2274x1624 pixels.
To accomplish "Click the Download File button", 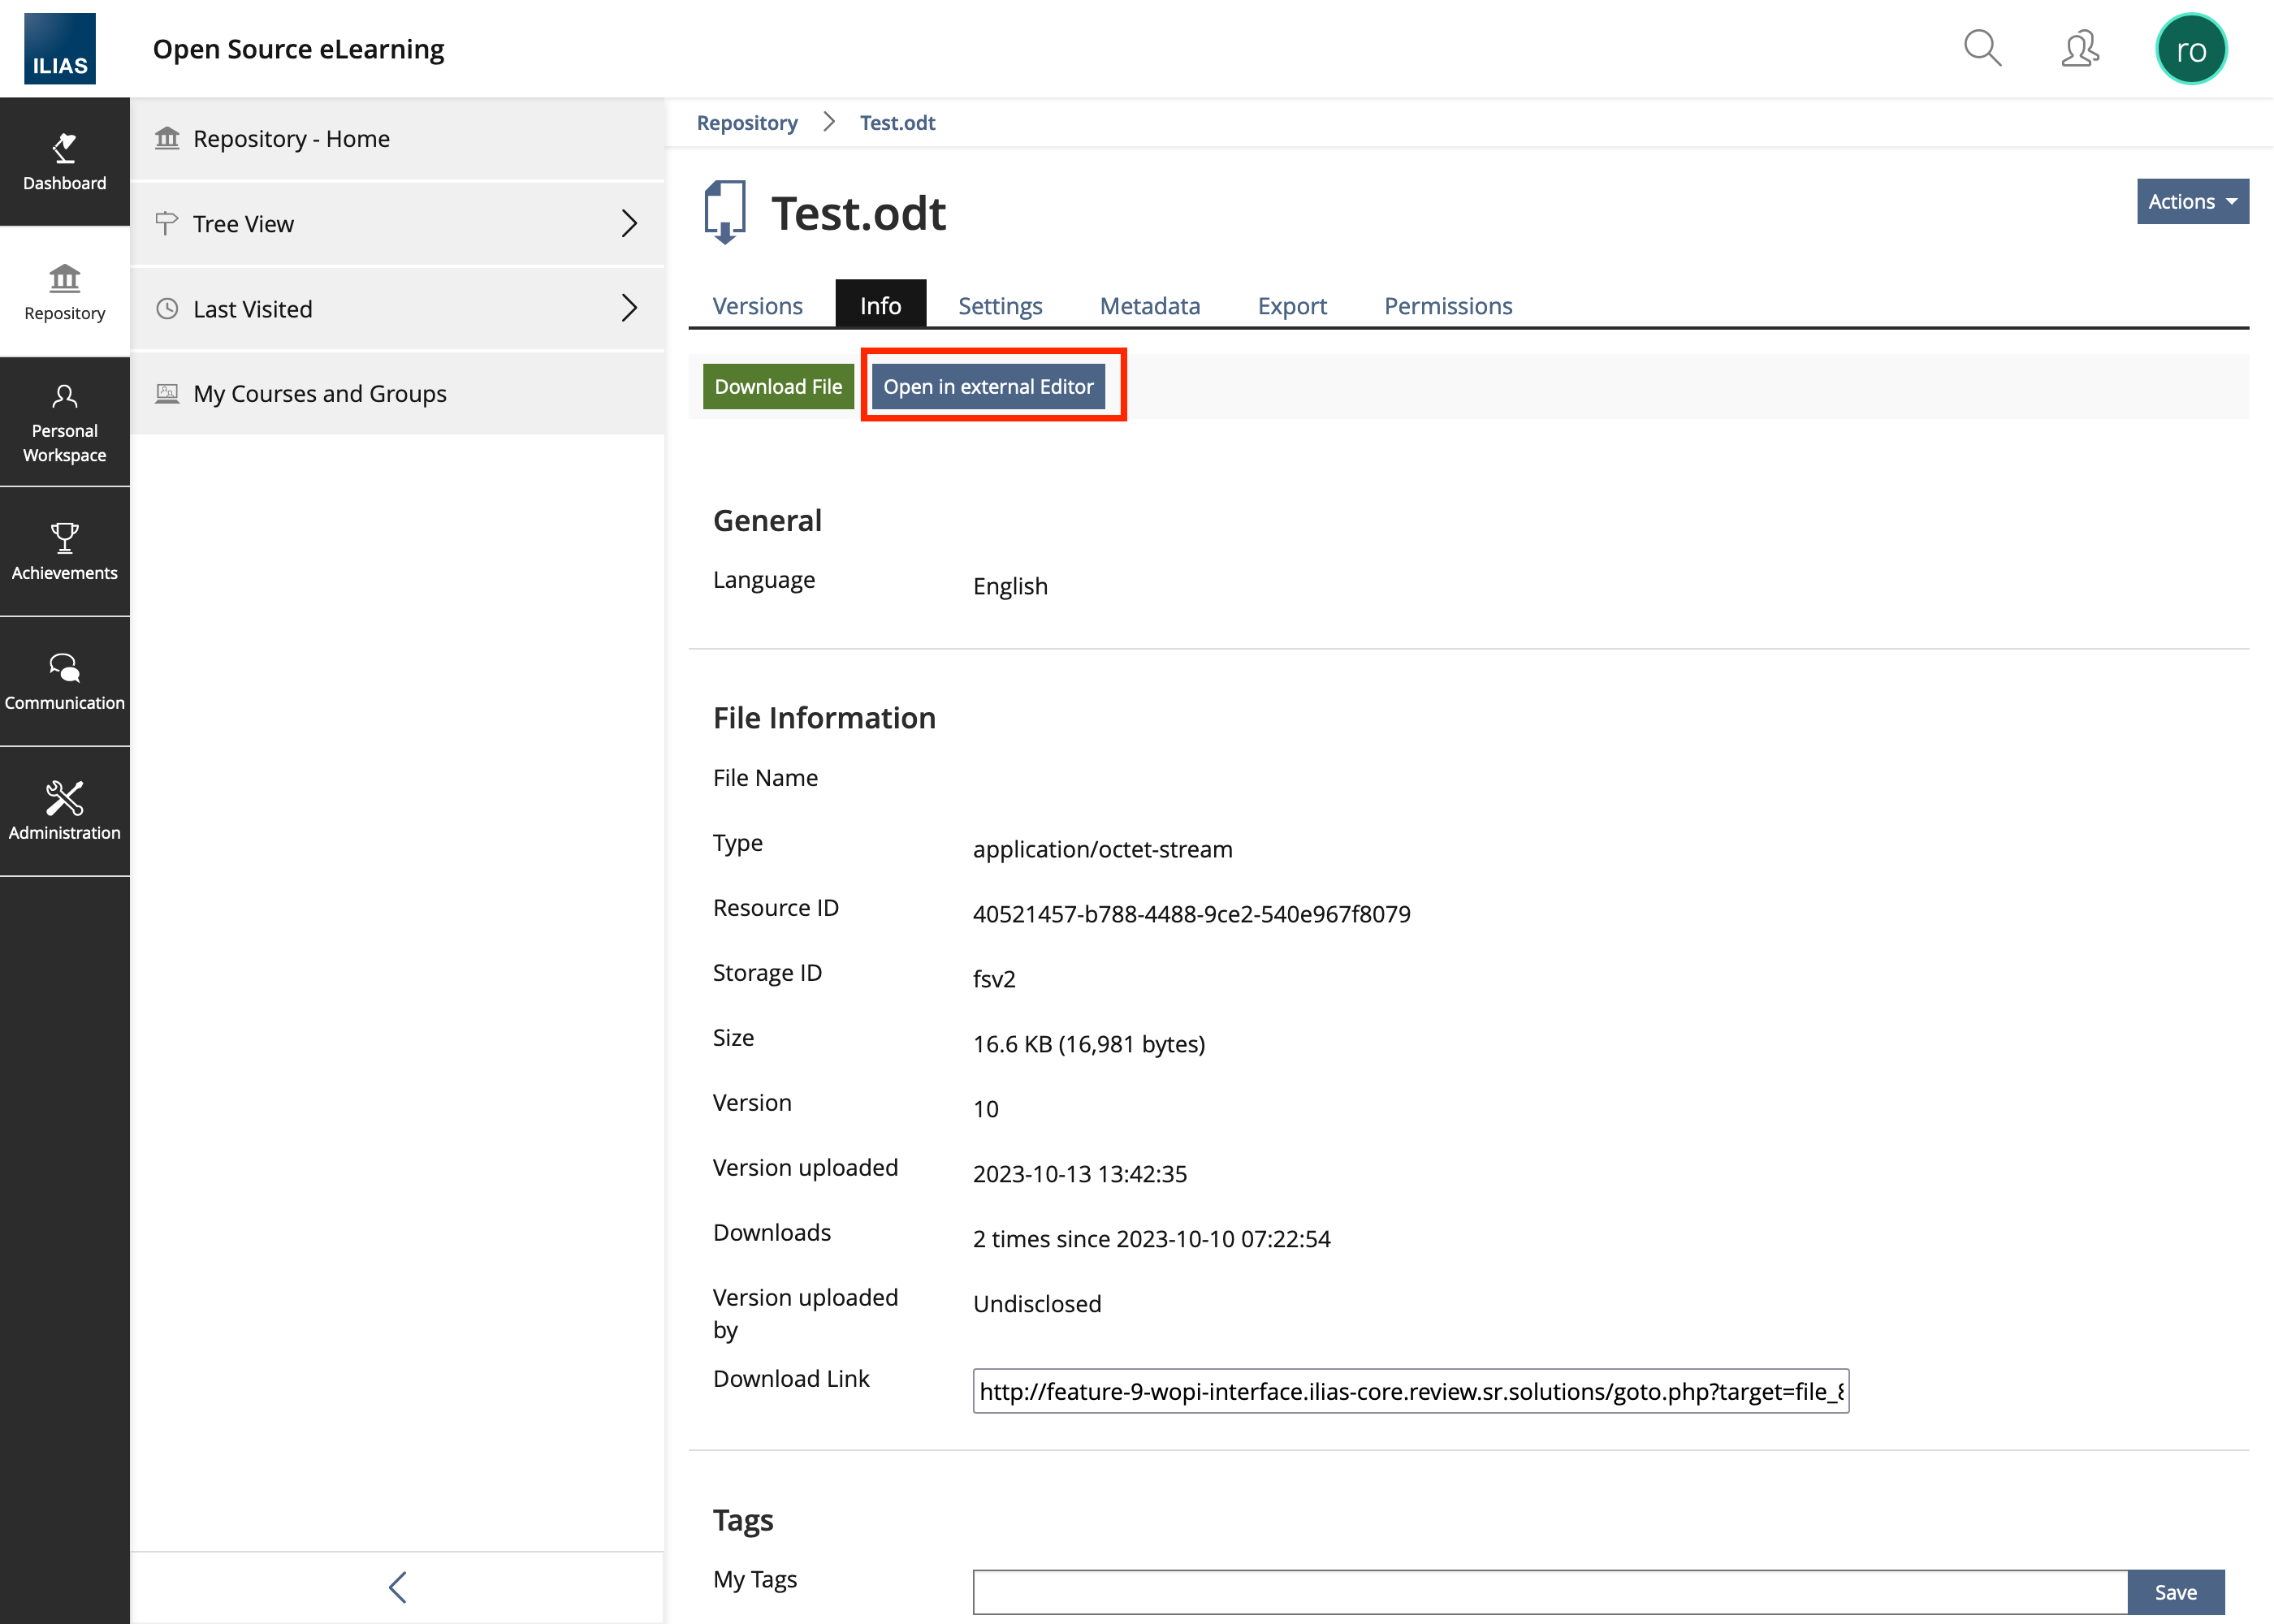I will tap(778, 387).
